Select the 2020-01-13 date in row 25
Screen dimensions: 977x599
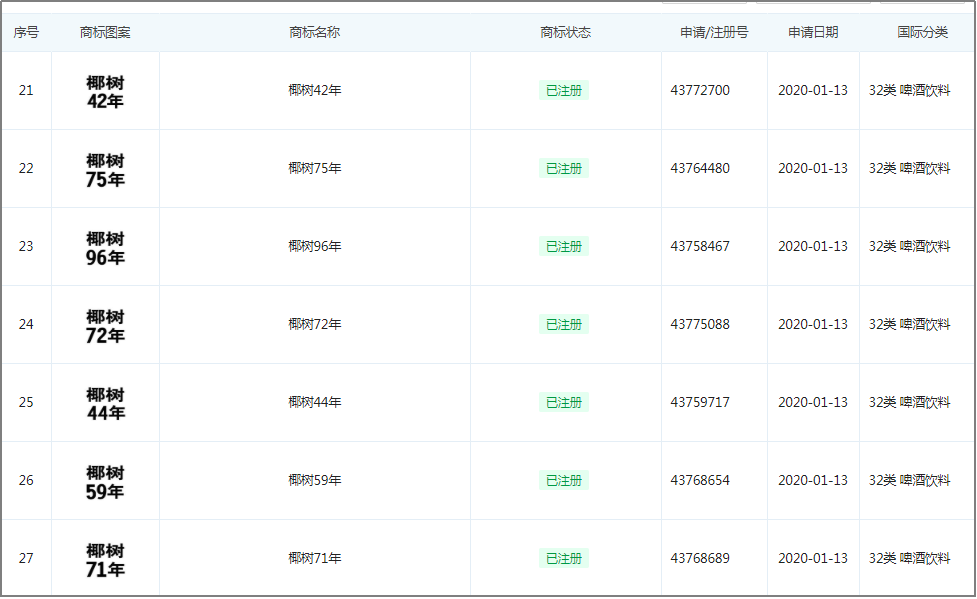pos(813,402)
